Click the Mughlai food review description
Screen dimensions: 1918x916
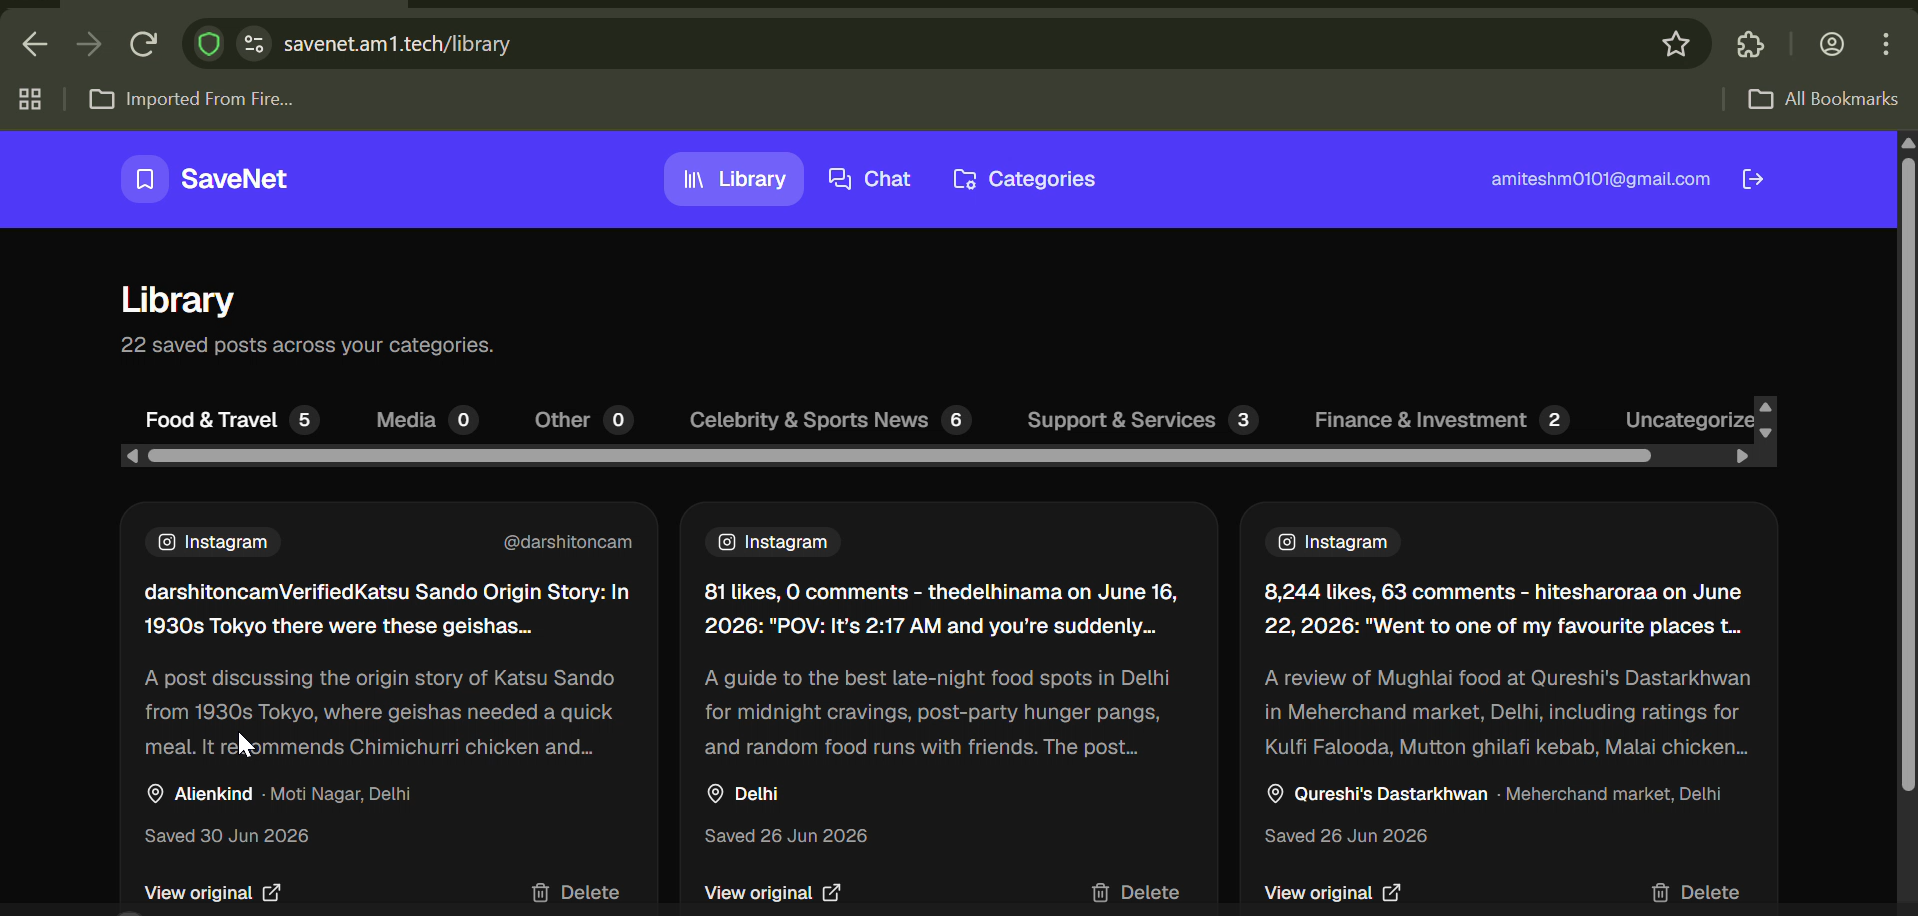tap(1508, 712)
